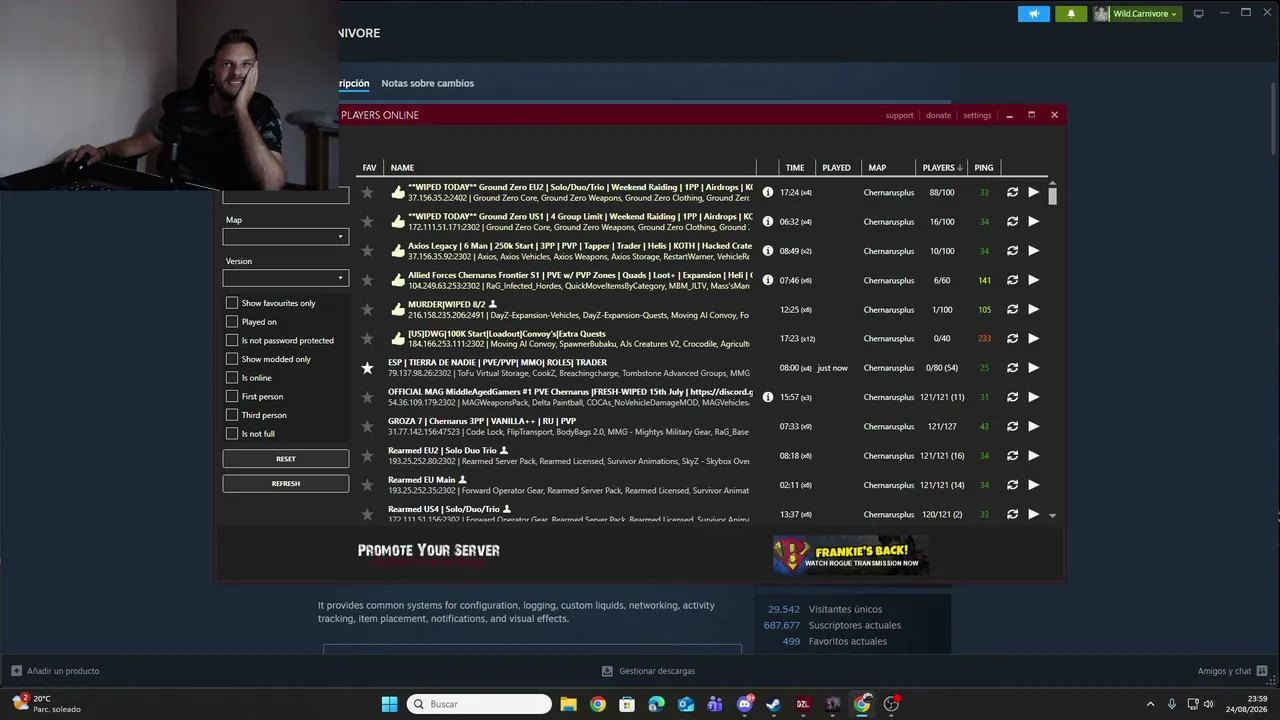Click the Frankie's Back banner ad

pos(851,555)
